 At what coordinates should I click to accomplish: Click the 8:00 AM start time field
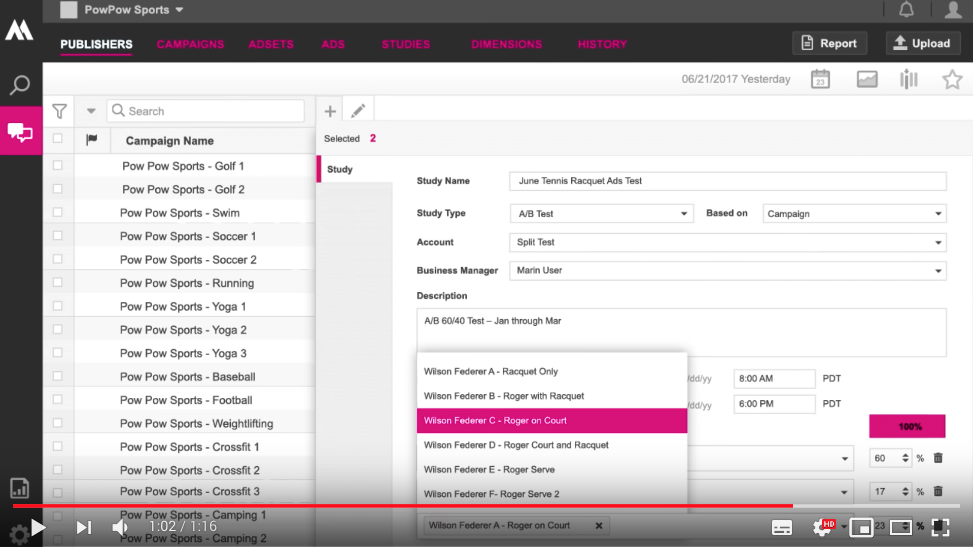(774, 378)
